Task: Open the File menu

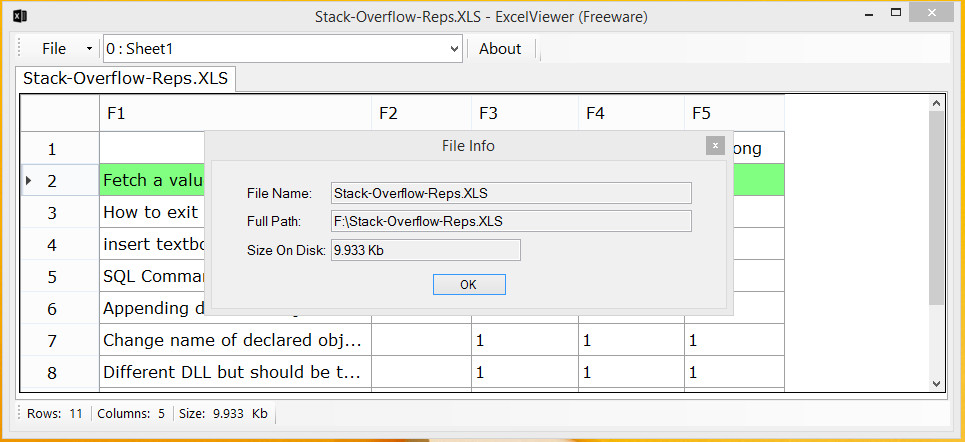Action: coord(54,49)
